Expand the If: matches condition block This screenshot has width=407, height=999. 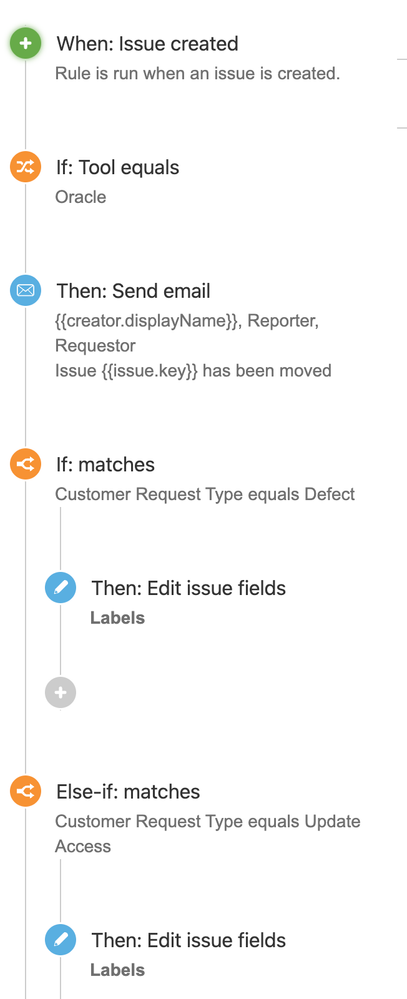pyautogui.click(x=105, y=464)
